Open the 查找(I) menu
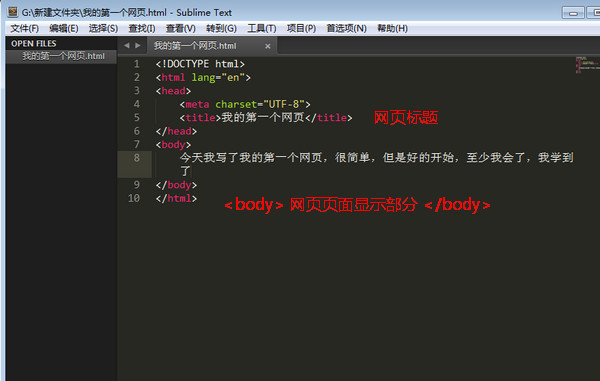The image size is (600, 381). (142, 28)
